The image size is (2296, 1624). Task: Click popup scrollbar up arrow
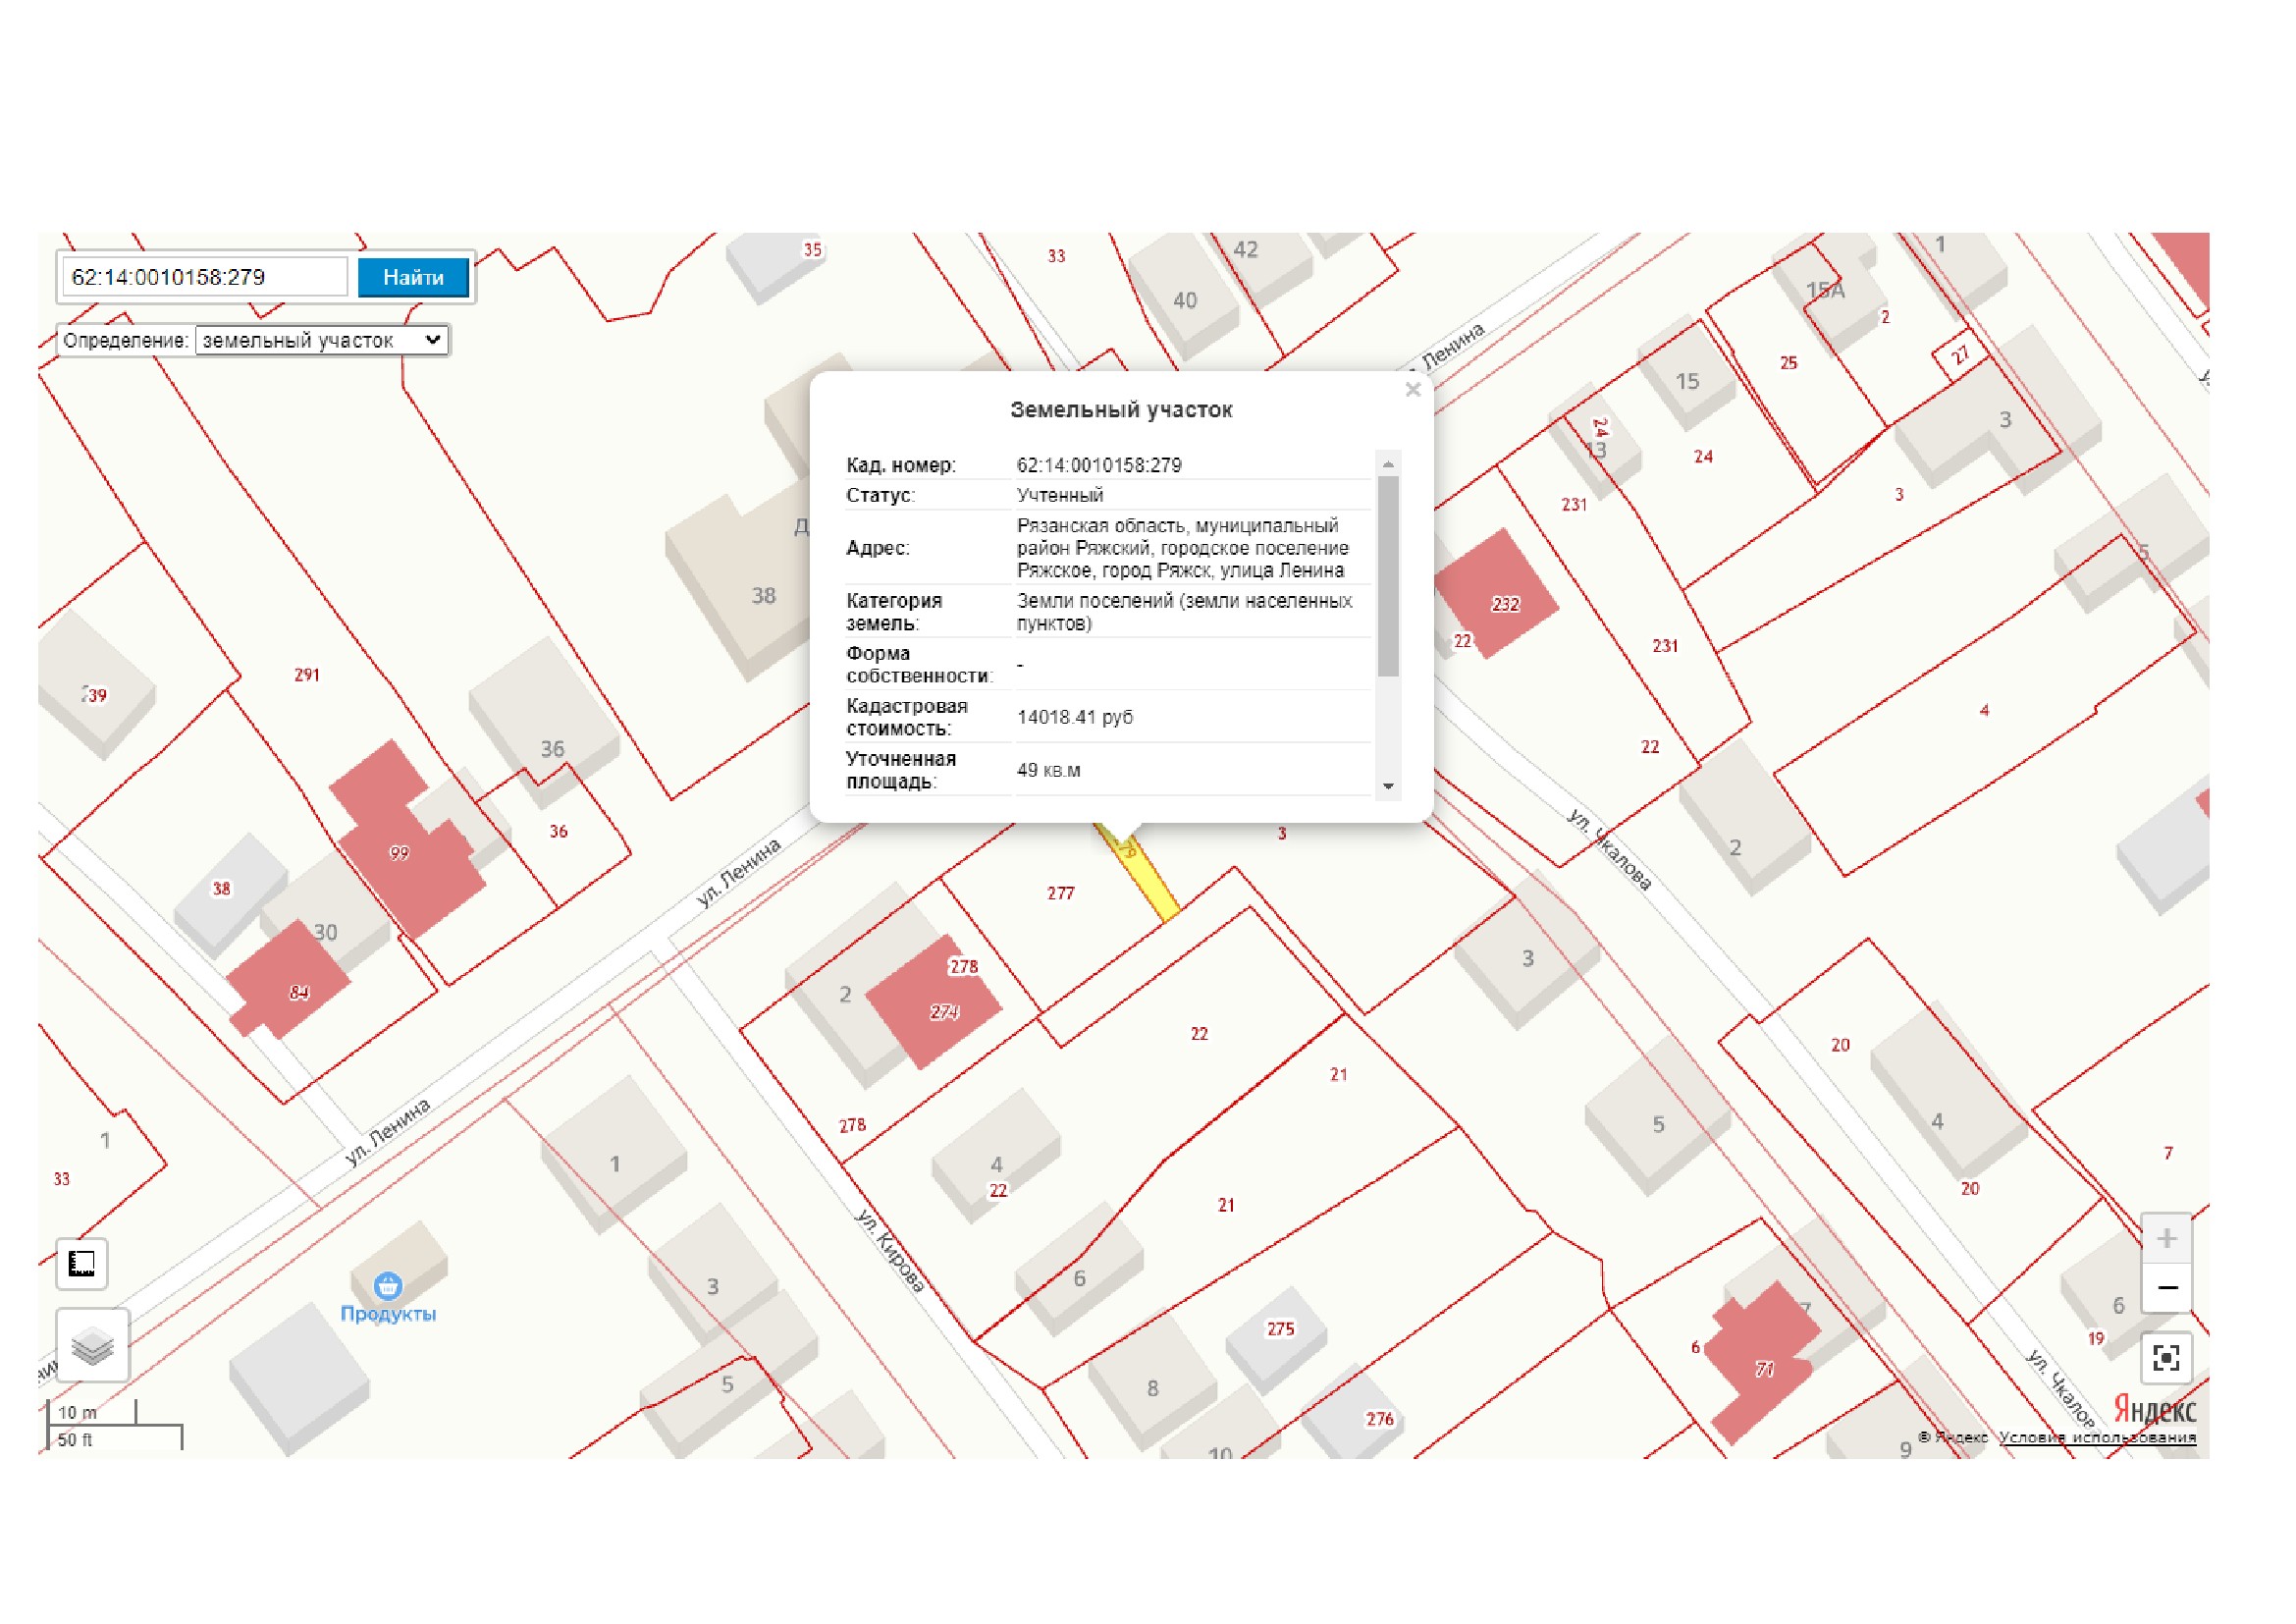click(1388, 463)
